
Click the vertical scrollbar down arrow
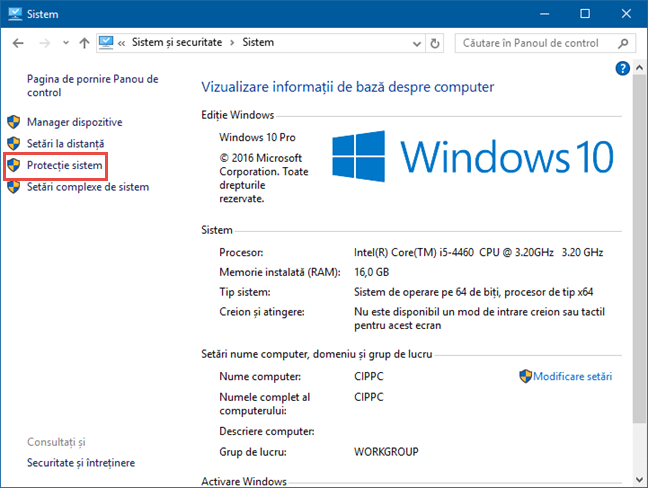640,479
